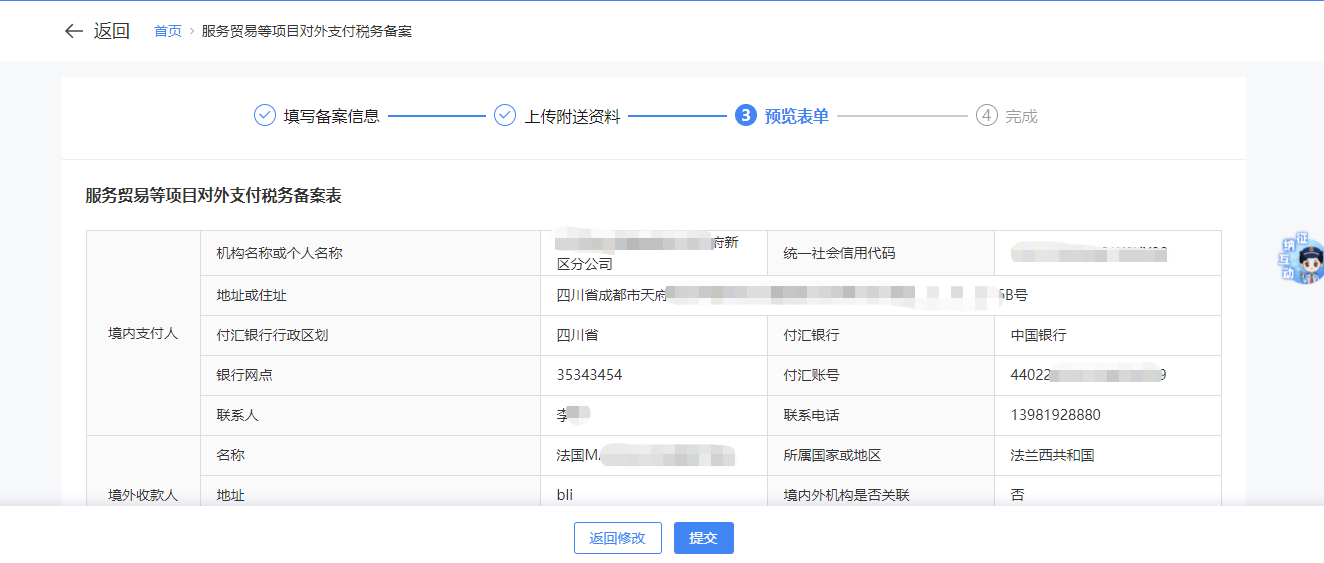This screenshot has width=1324, height=563.
Task: Click the 中国银行 remitting bank cell
Action: pos(1038,335)
